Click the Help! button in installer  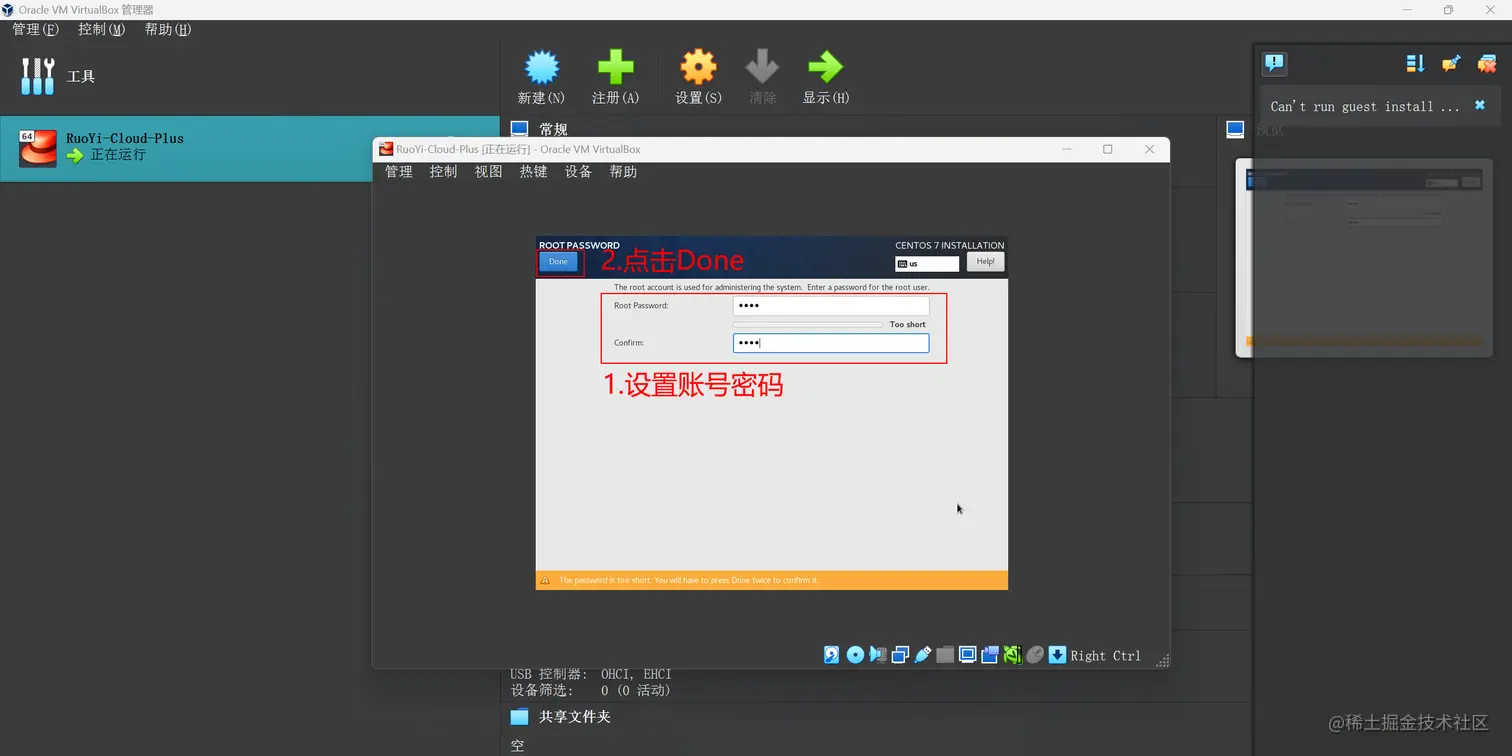[985, 262]
